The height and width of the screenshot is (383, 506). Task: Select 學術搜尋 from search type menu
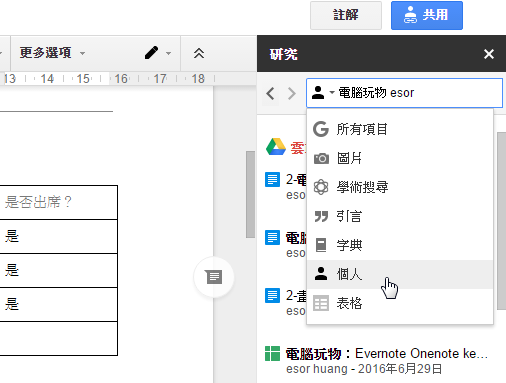(x=400, y=187)
